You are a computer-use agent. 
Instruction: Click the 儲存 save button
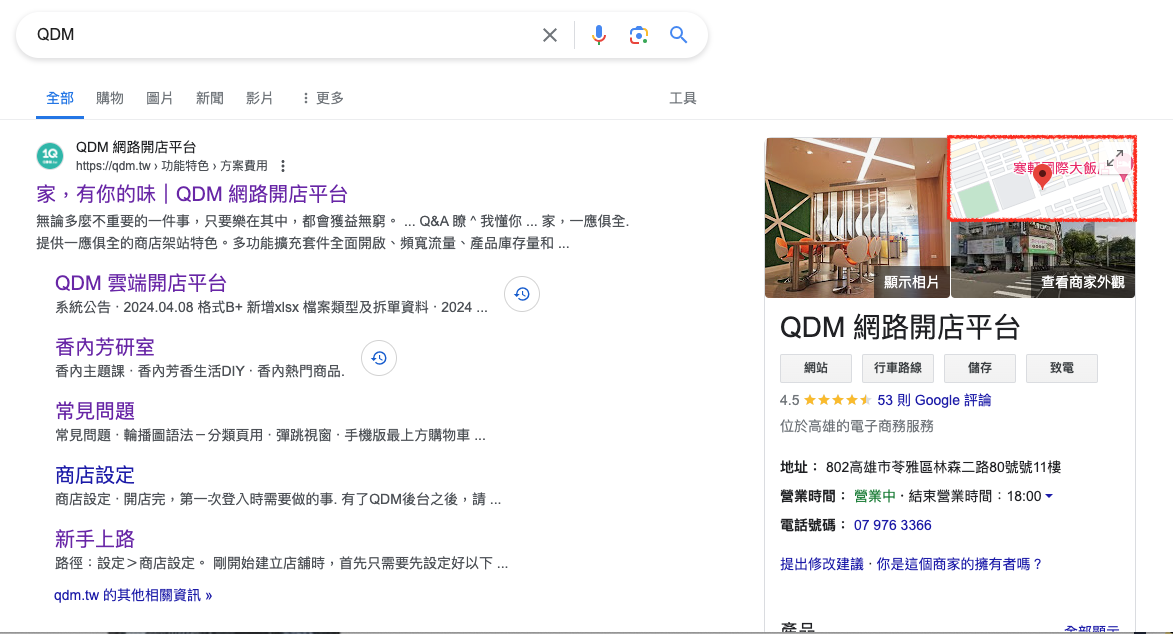click(x=980, y=368)
